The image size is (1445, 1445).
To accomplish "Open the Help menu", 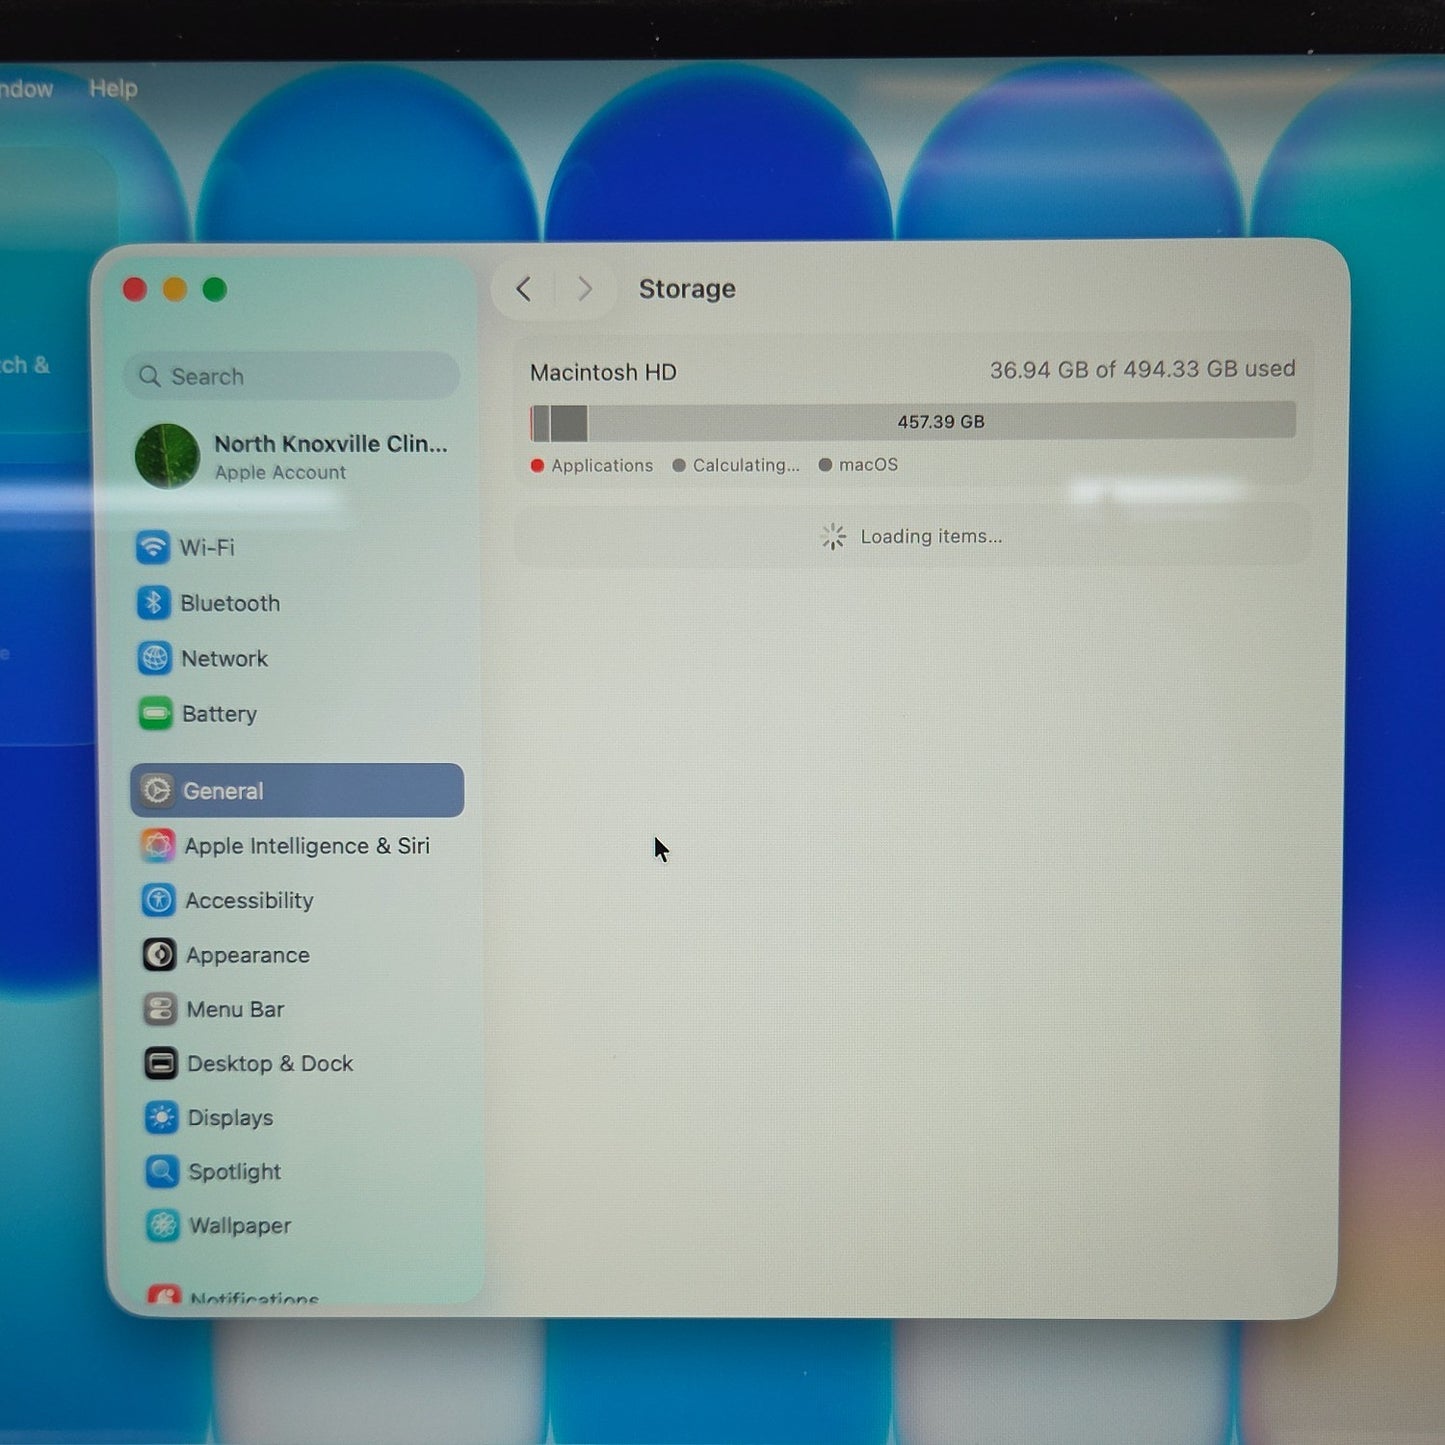I will pos(113,88).
